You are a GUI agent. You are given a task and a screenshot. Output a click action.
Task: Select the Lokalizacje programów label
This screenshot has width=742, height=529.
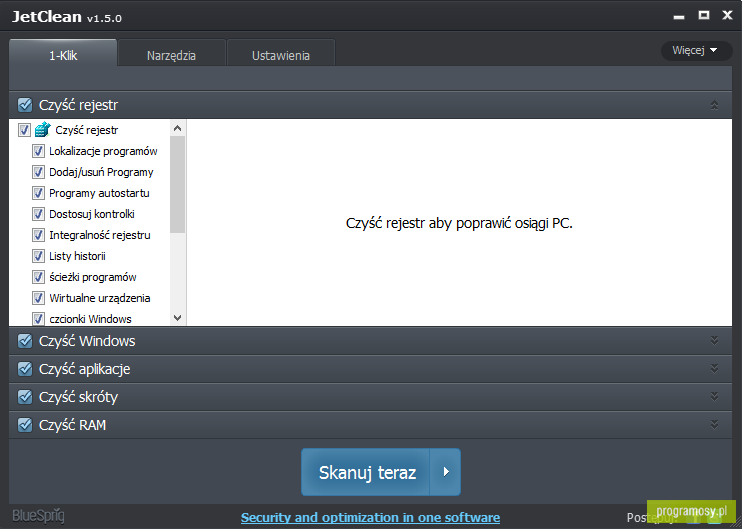click(x=103, y=151)
